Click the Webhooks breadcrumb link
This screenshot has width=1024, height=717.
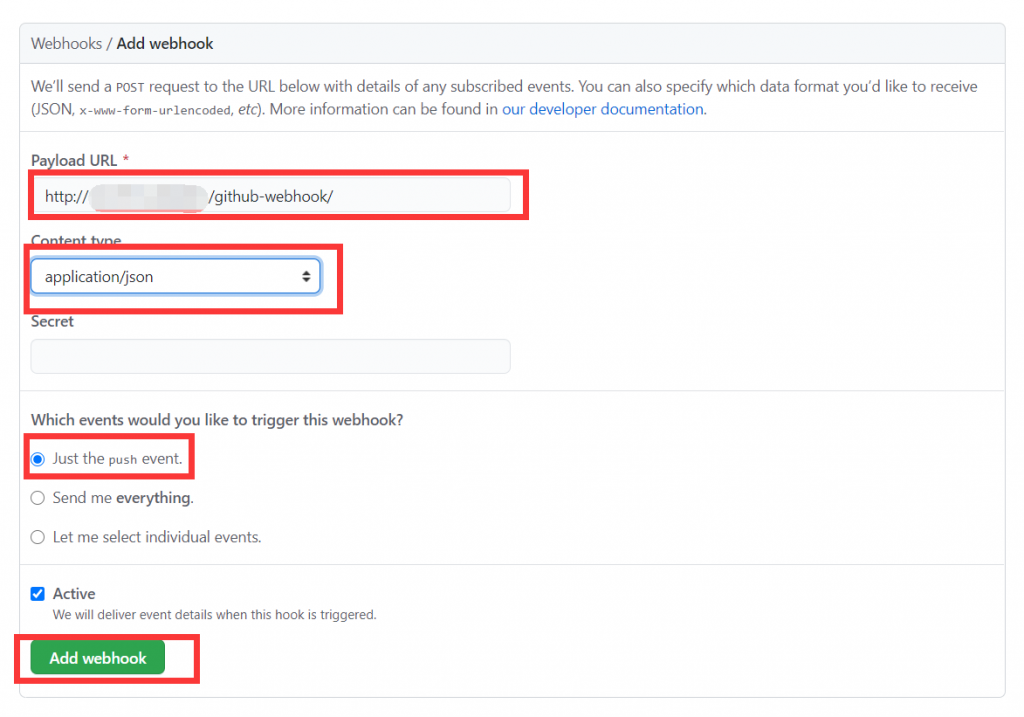pyautogui.click(x=66, y=44)
